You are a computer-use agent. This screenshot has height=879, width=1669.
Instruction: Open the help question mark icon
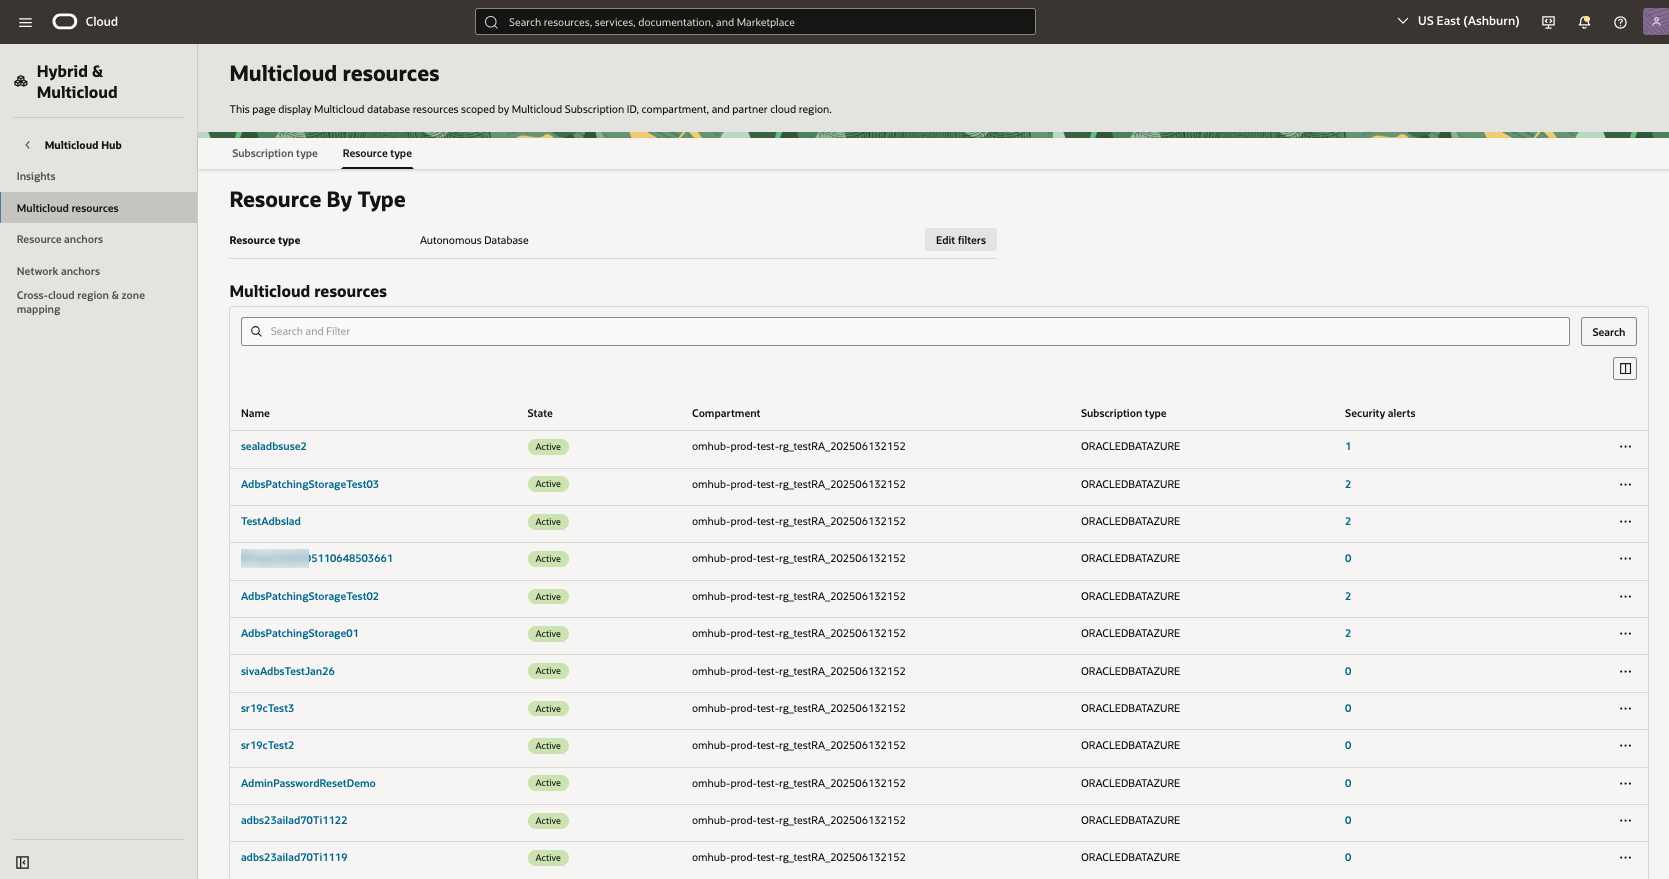1620,22
